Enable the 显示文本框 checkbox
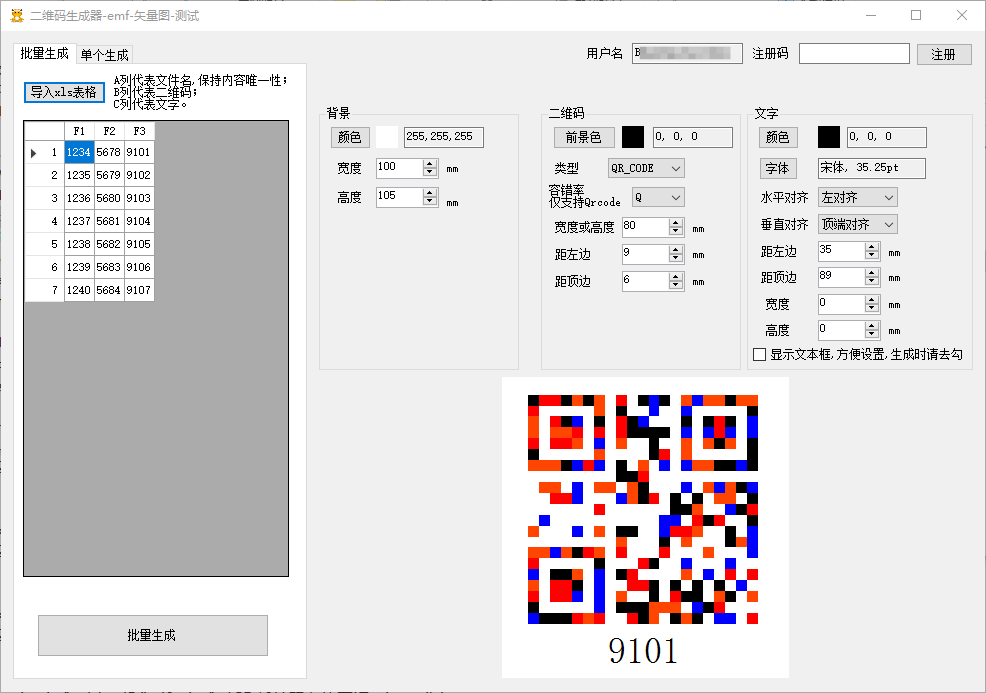 [760, 355]
